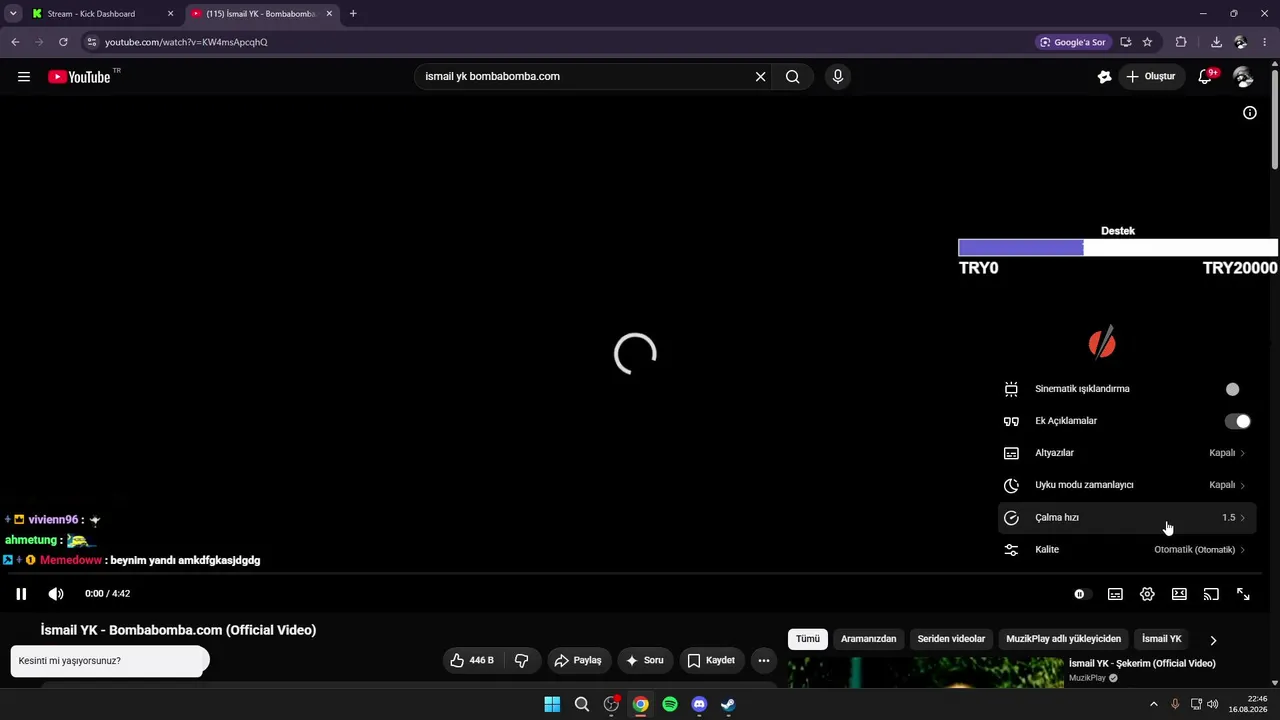Click the Paylaş share button
The image size is (1280, 720).
(x=578, y=660)
